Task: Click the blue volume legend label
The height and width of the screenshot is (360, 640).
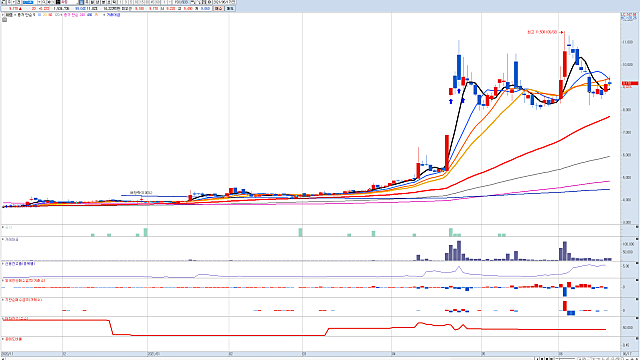Action: 114,15
